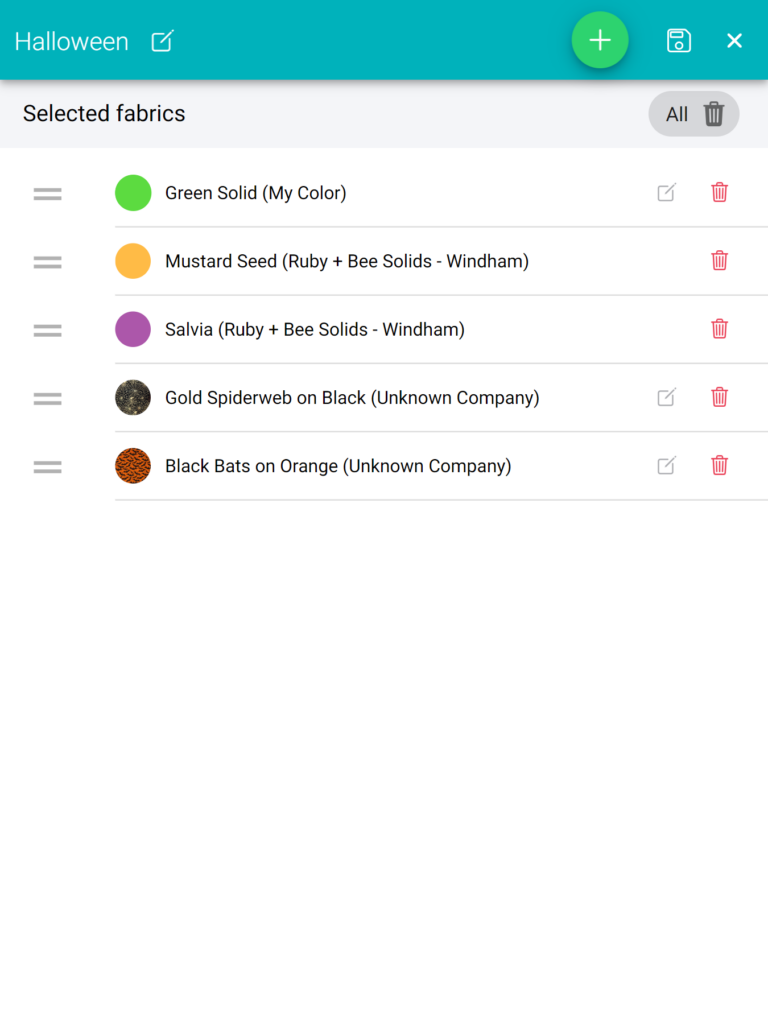
Task: Delete the Green Solid fabric
Action: coord(719,193)
